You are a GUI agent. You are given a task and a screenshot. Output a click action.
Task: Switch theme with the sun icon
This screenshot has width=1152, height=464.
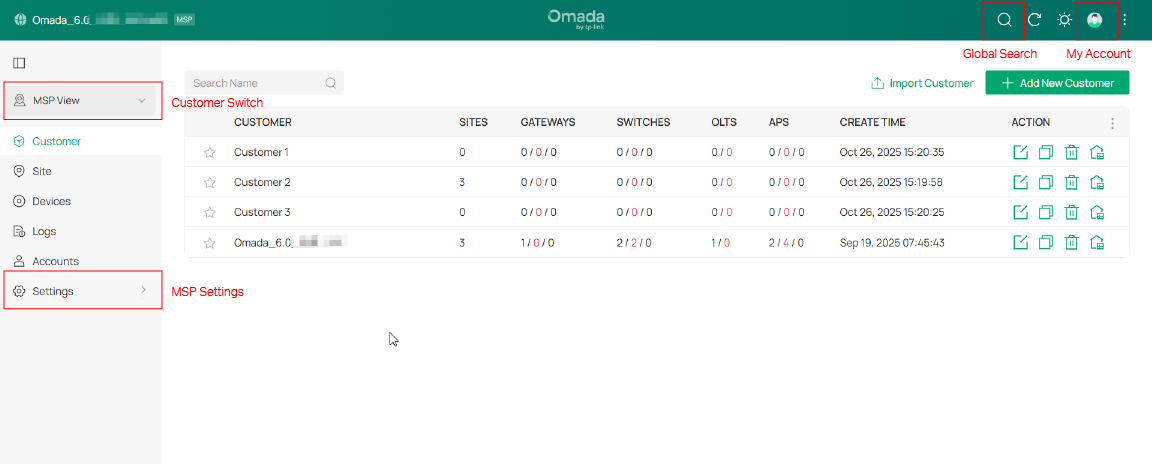[x=1065, y=20]
